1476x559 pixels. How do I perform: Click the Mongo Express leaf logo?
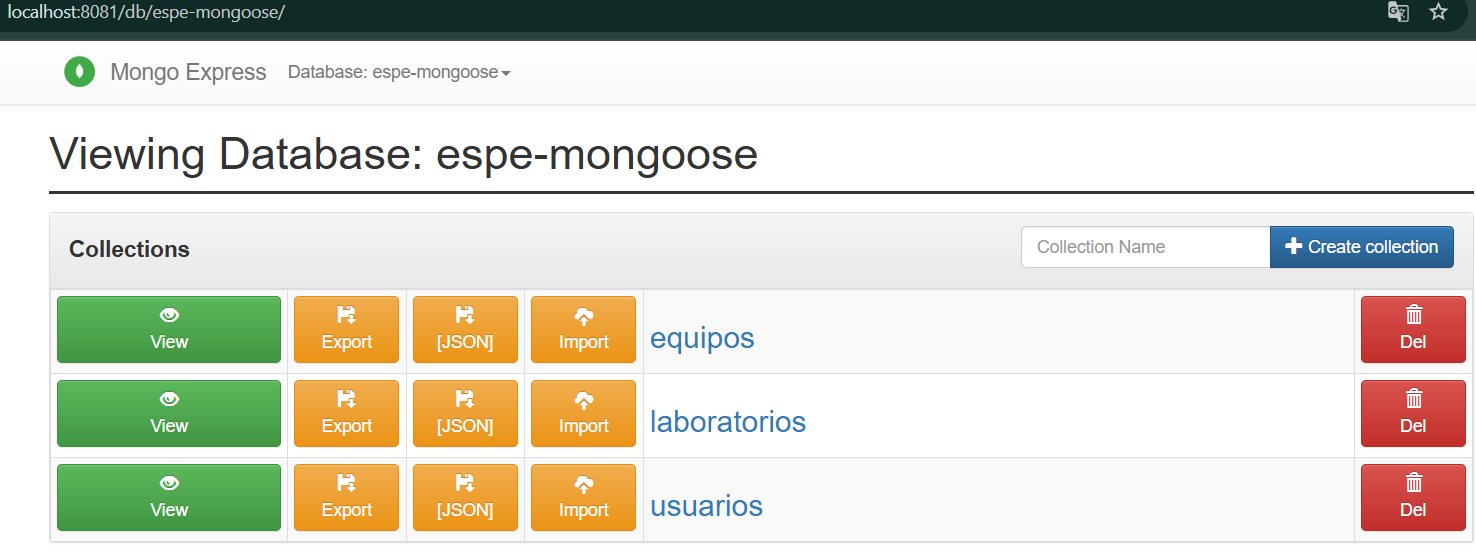80,72
